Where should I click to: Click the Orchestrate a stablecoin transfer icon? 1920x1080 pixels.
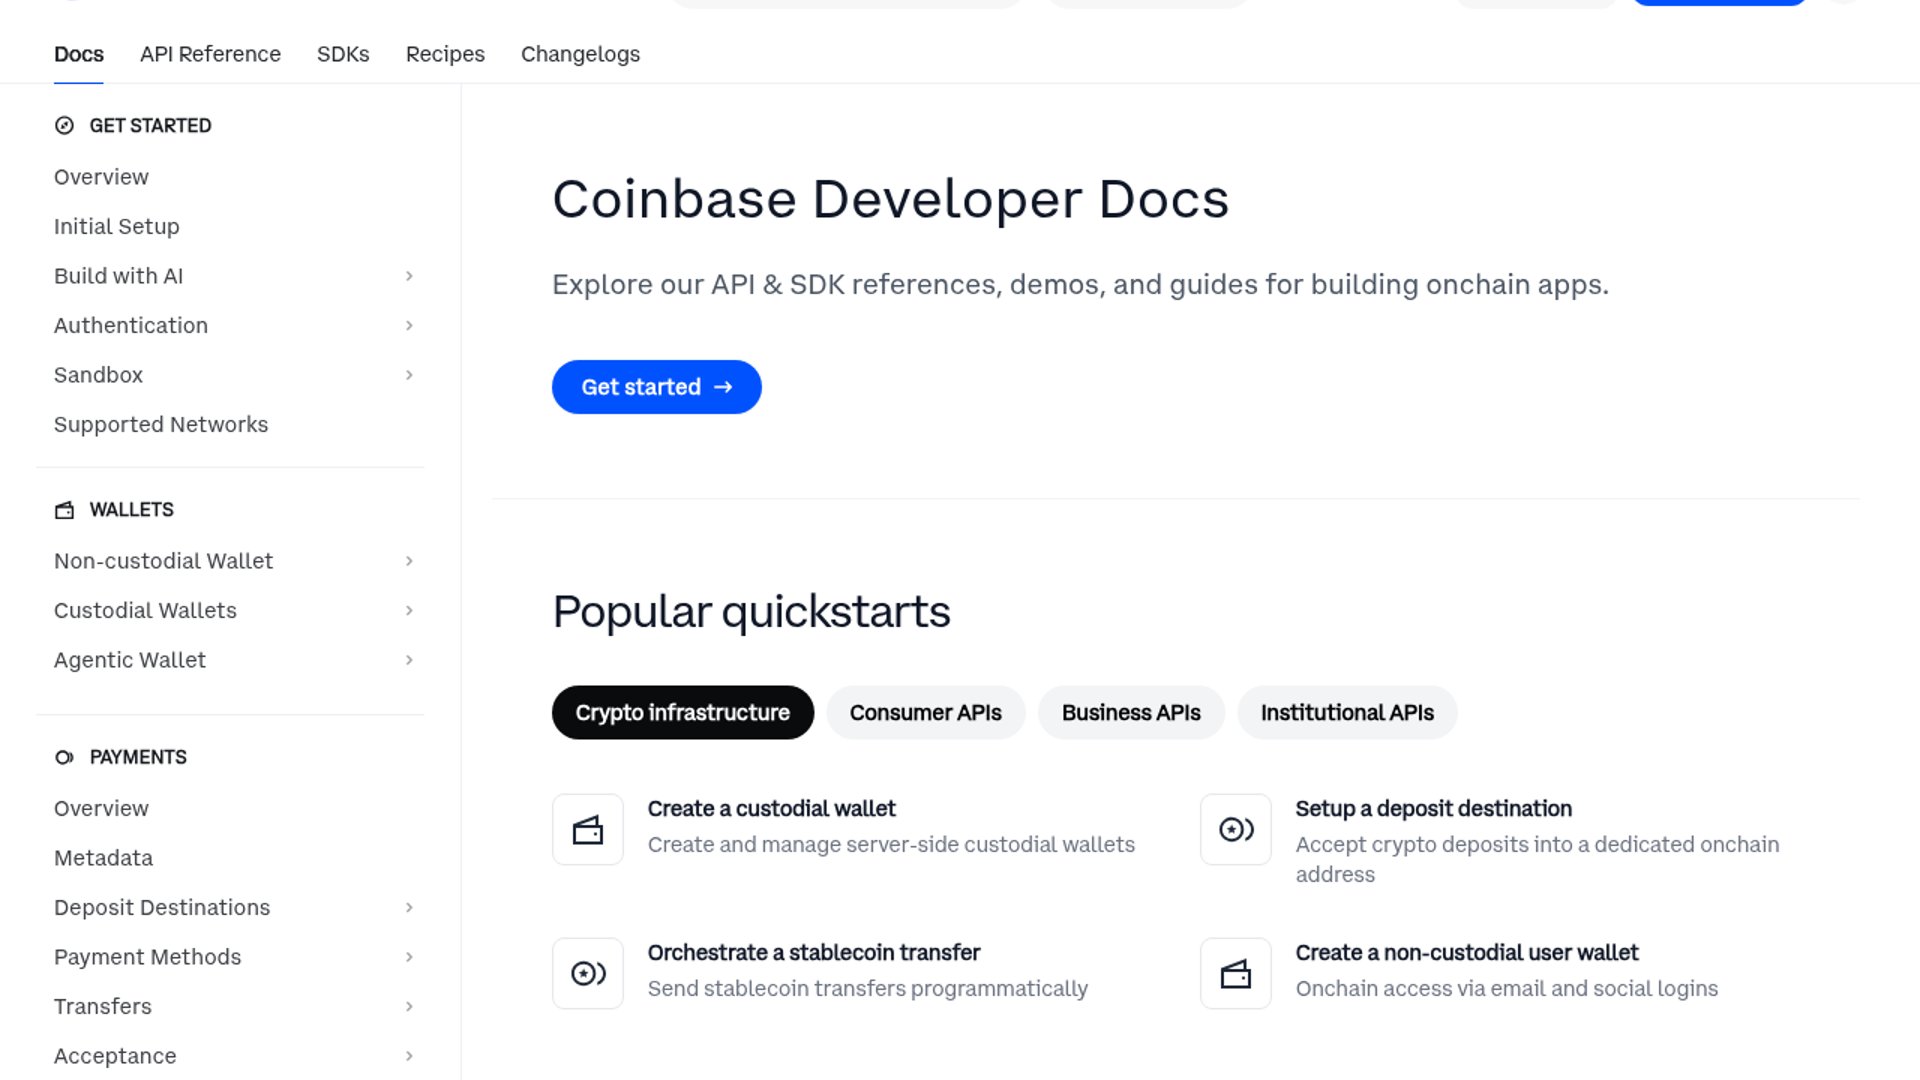pos(588,973)
